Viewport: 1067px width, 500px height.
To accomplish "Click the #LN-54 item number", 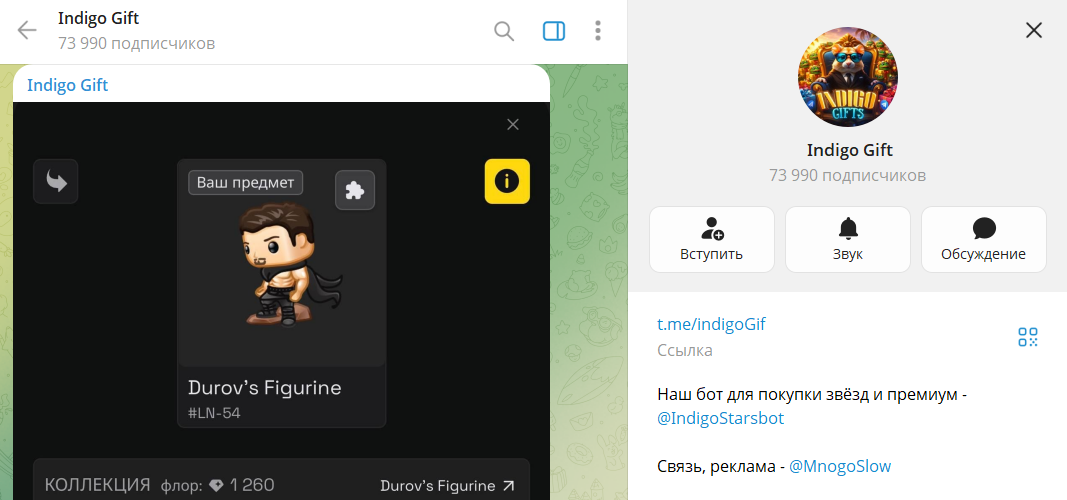I will tap(214, 413).
